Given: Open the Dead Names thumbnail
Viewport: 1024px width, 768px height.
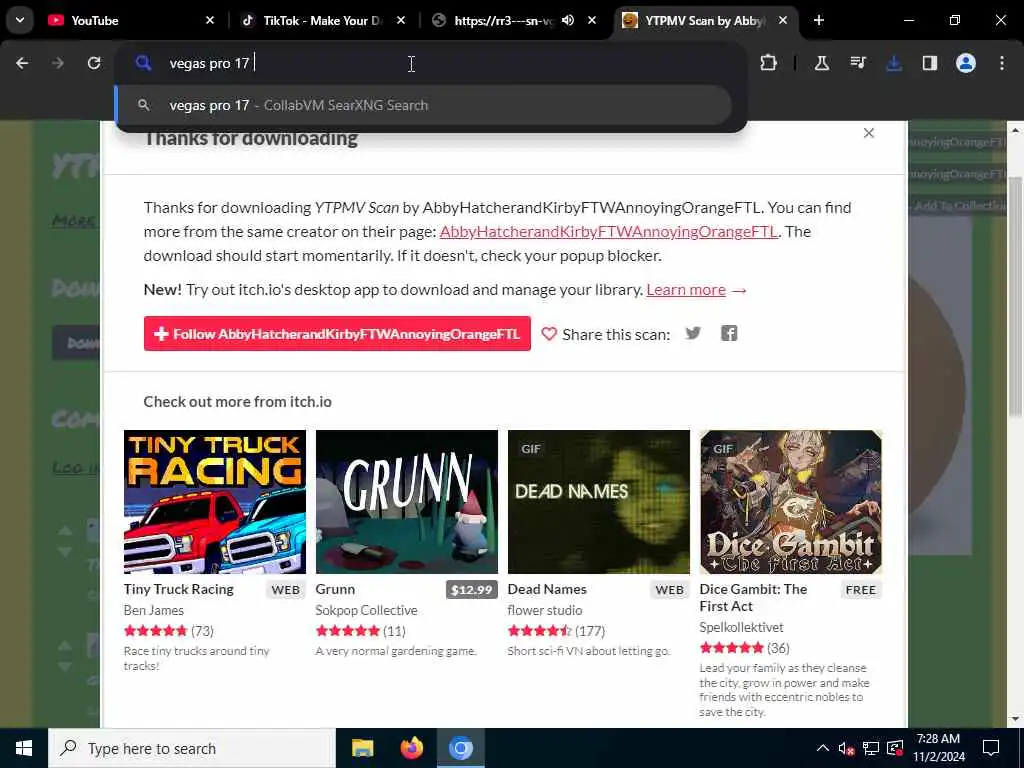Looking at the screenshot, I should pyautogui.click(x=599, y=502).
